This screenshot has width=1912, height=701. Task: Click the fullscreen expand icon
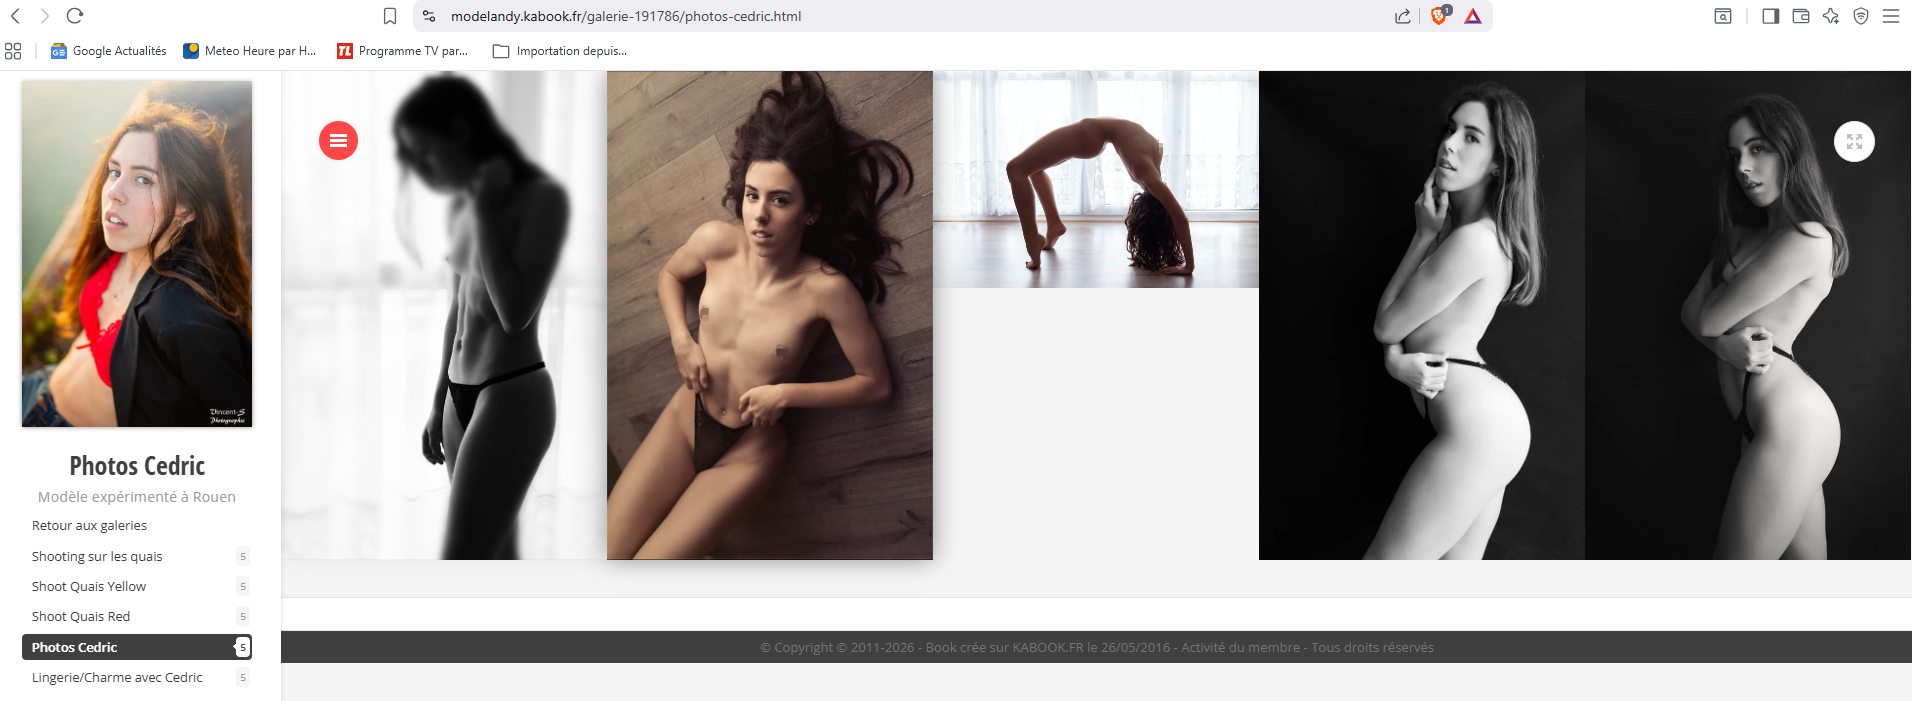pos(1854,141)
